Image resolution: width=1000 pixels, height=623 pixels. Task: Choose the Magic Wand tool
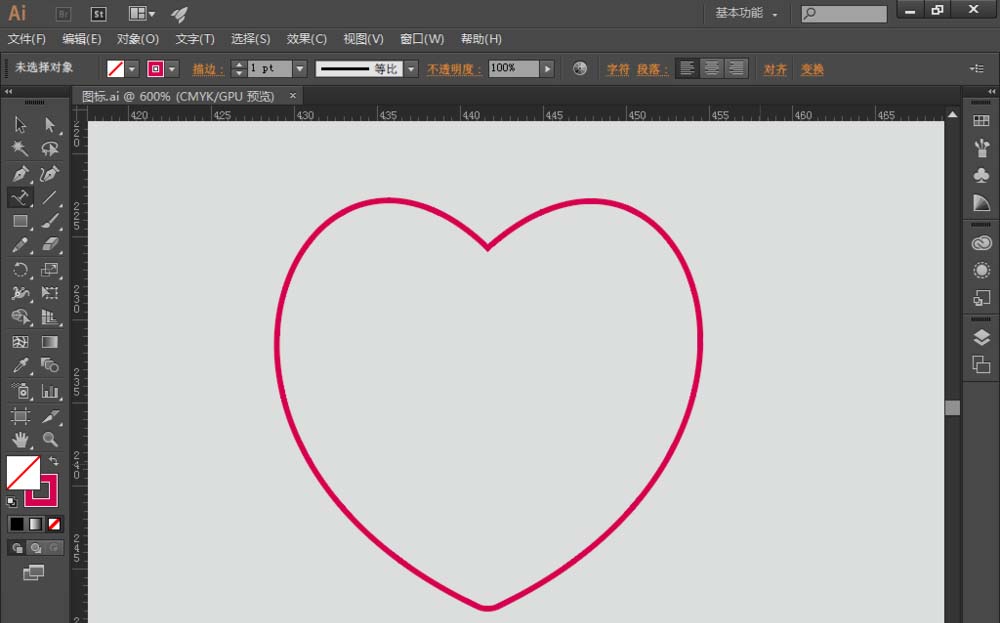[20, 149]
